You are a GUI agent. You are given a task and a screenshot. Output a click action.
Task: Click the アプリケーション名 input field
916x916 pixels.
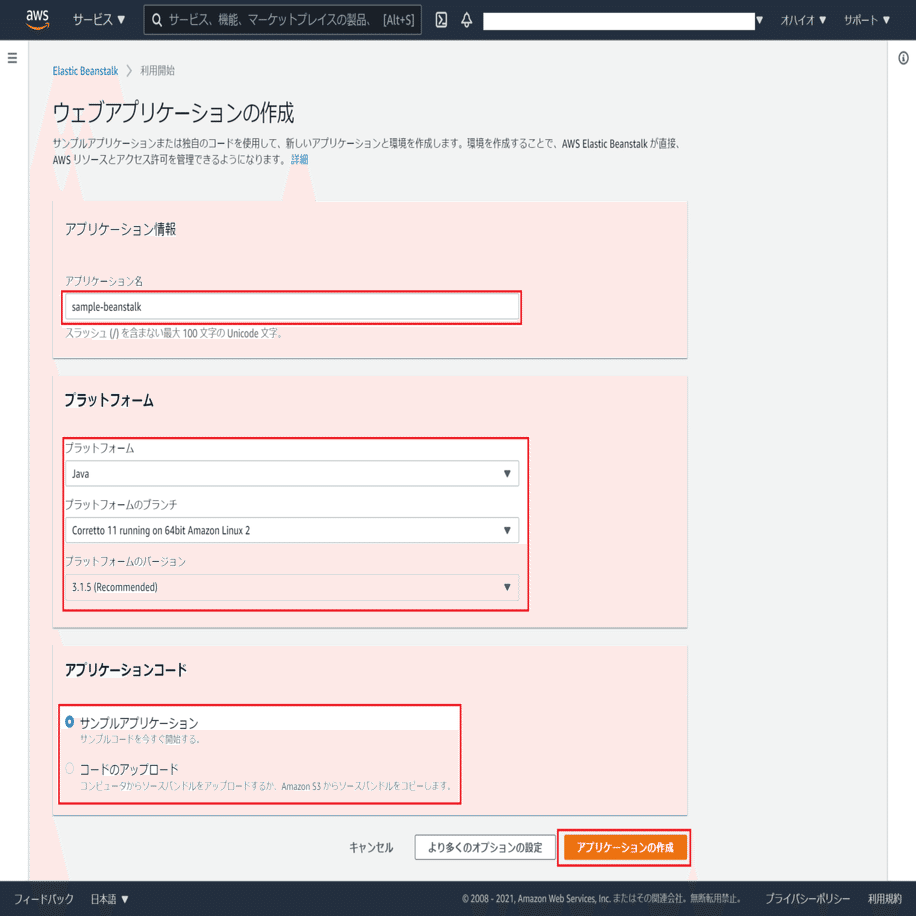click(291, 307)
